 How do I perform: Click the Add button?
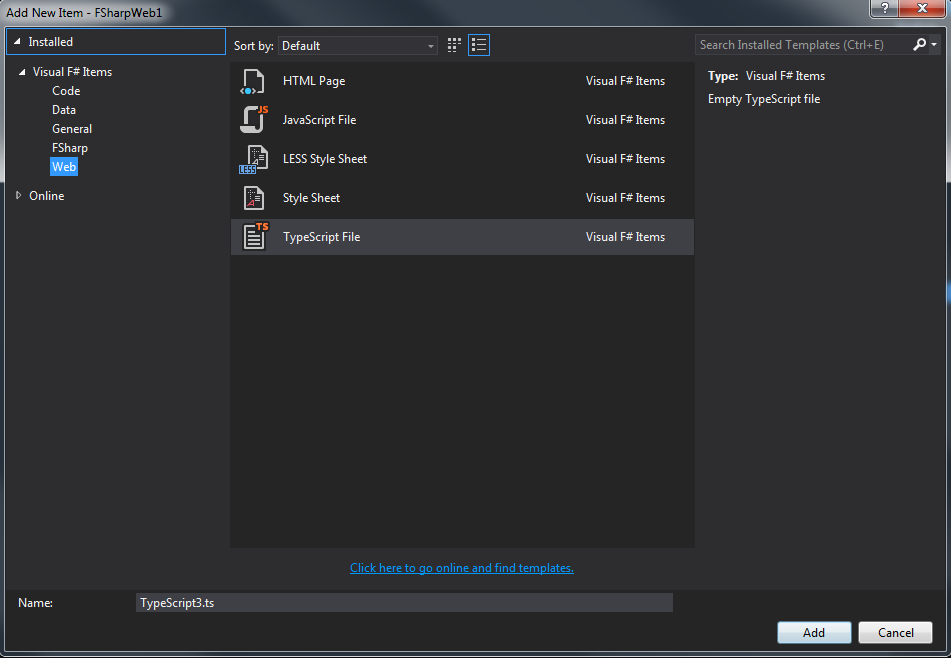tap(813, 632)
